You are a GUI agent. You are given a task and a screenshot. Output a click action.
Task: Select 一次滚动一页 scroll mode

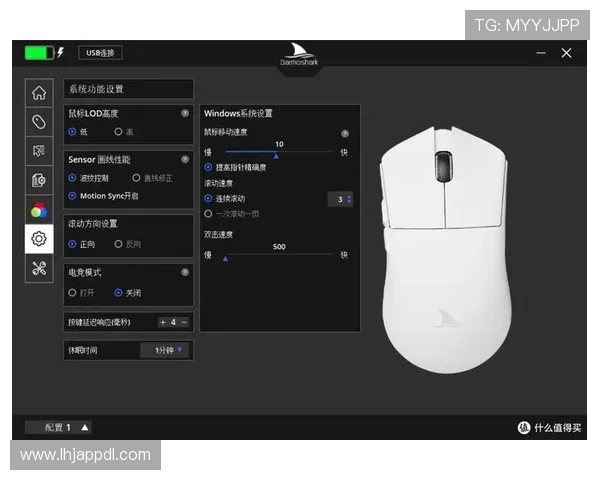click(208, 214)
